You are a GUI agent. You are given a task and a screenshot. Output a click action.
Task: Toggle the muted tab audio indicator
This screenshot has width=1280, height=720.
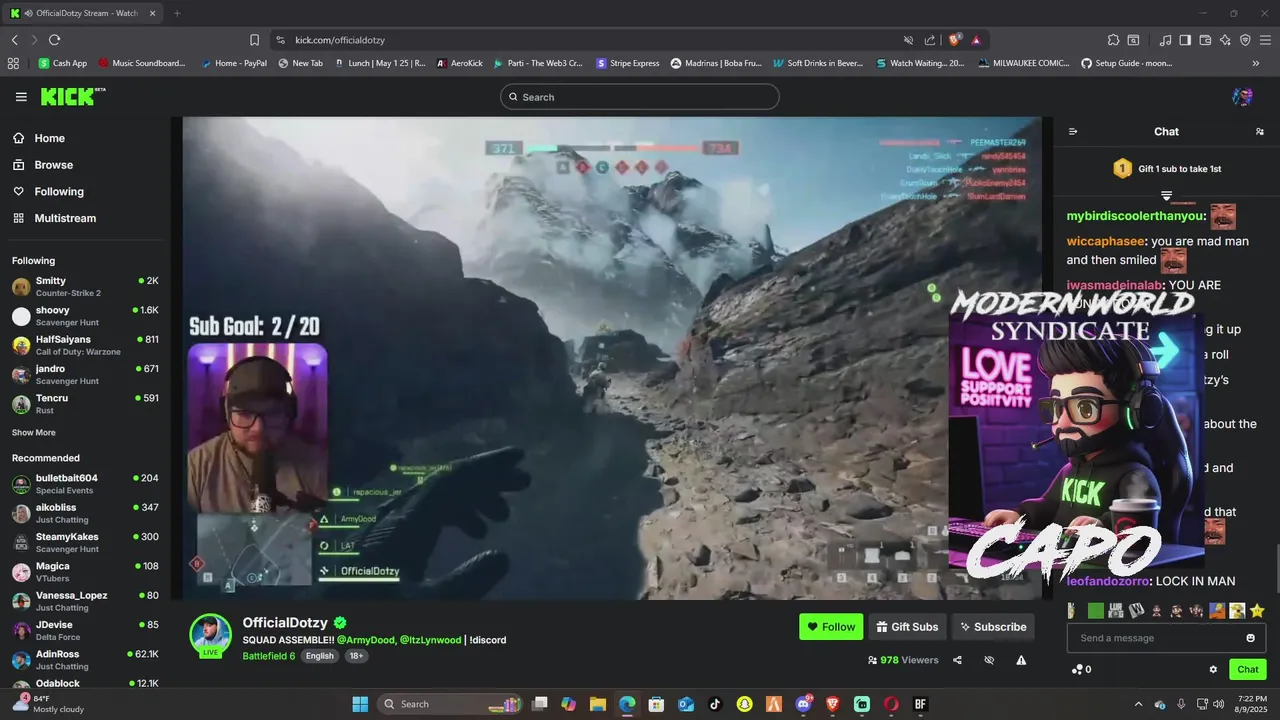click(x=908, y=40)
